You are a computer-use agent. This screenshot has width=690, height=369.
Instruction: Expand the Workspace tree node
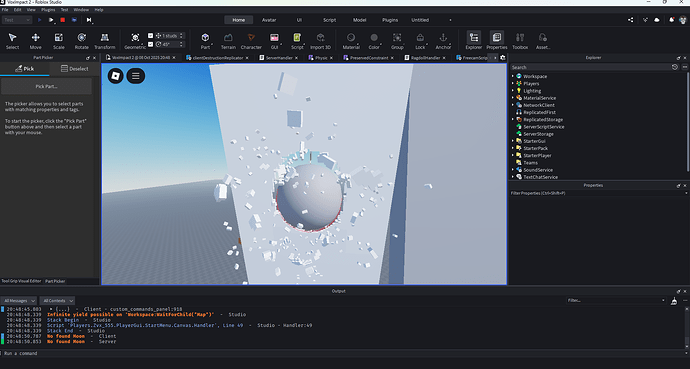tap(513, 77)
